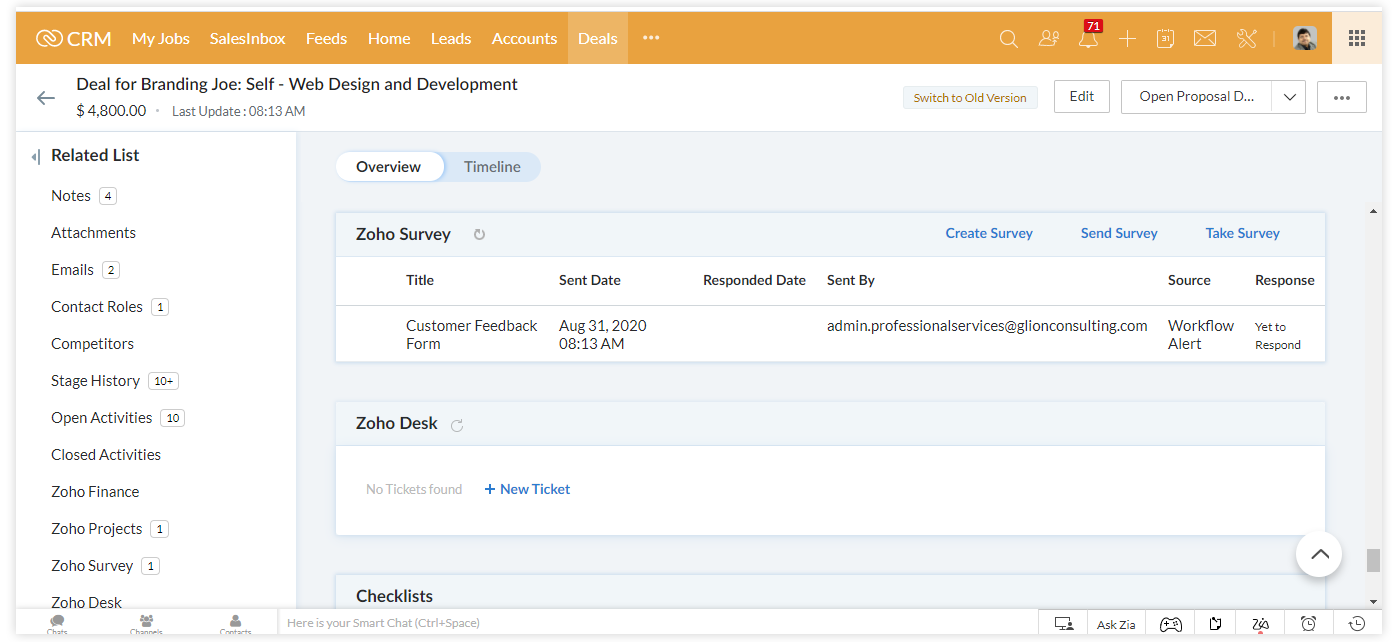Click the Ask Zia button
This screenshot has height=642, width=1398.
coord(1116,624)
